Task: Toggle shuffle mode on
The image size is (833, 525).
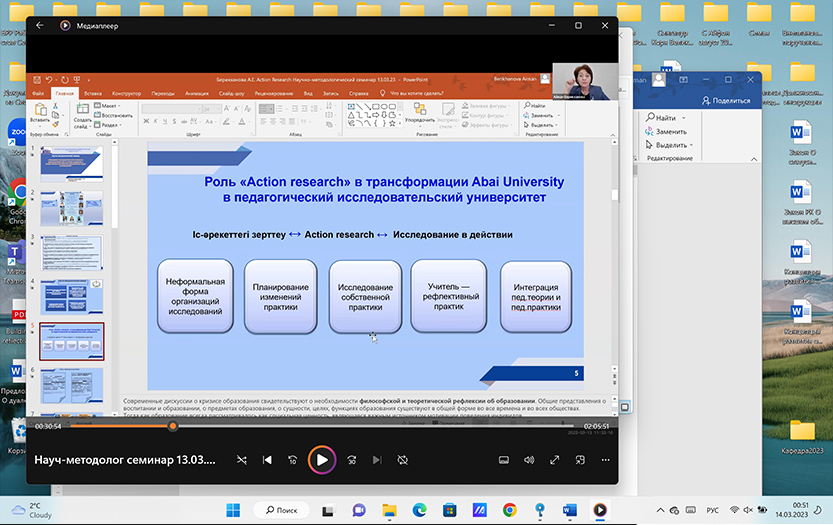Action: [x=241, y=460]
